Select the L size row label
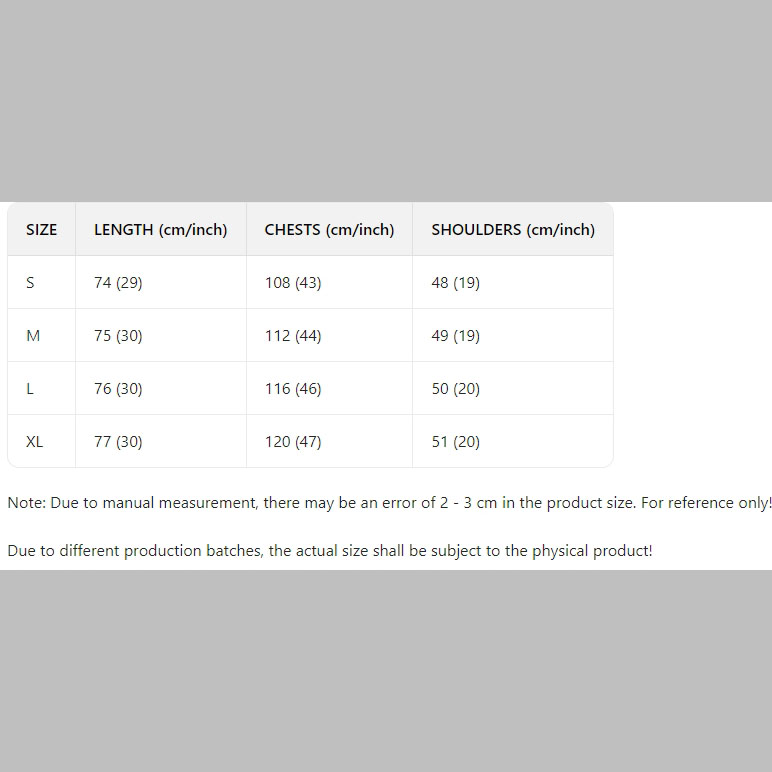This screenshot has width=772, height=772. pyautogui.click(x=30, y=388)
